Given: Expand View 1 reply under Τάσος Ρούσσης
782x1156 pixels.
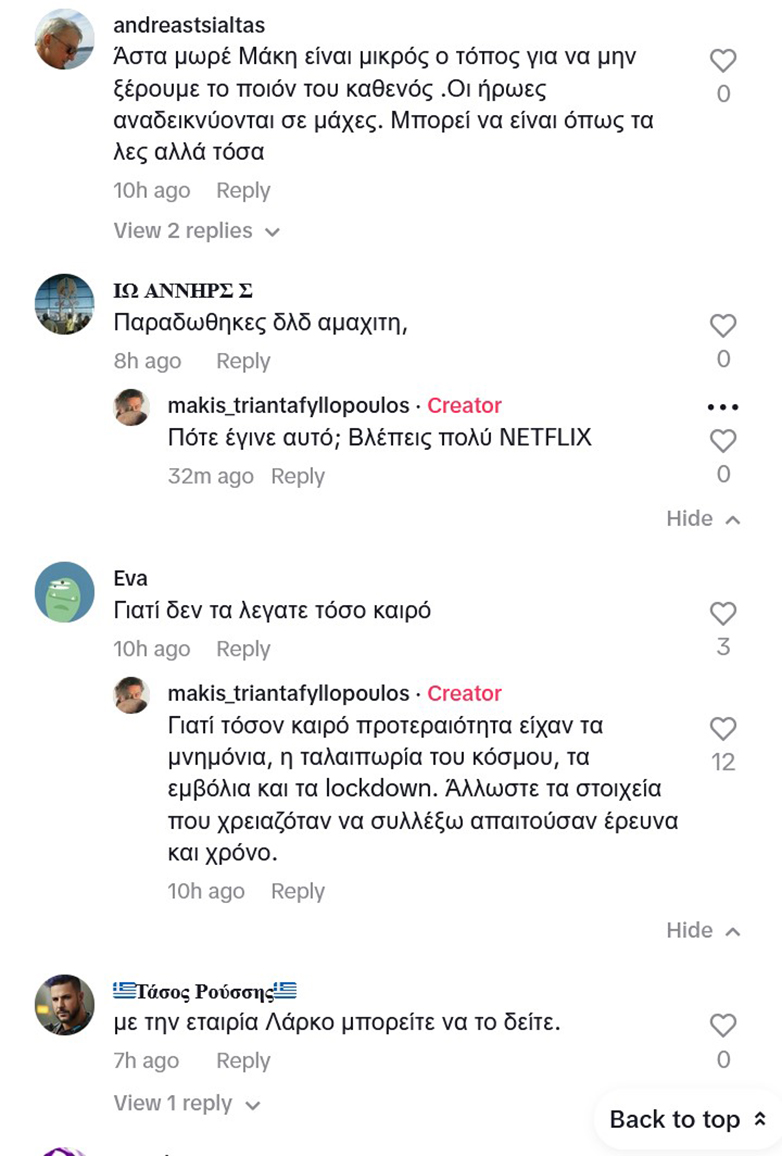Looking at the screenshot, I should click(187, 1104).
